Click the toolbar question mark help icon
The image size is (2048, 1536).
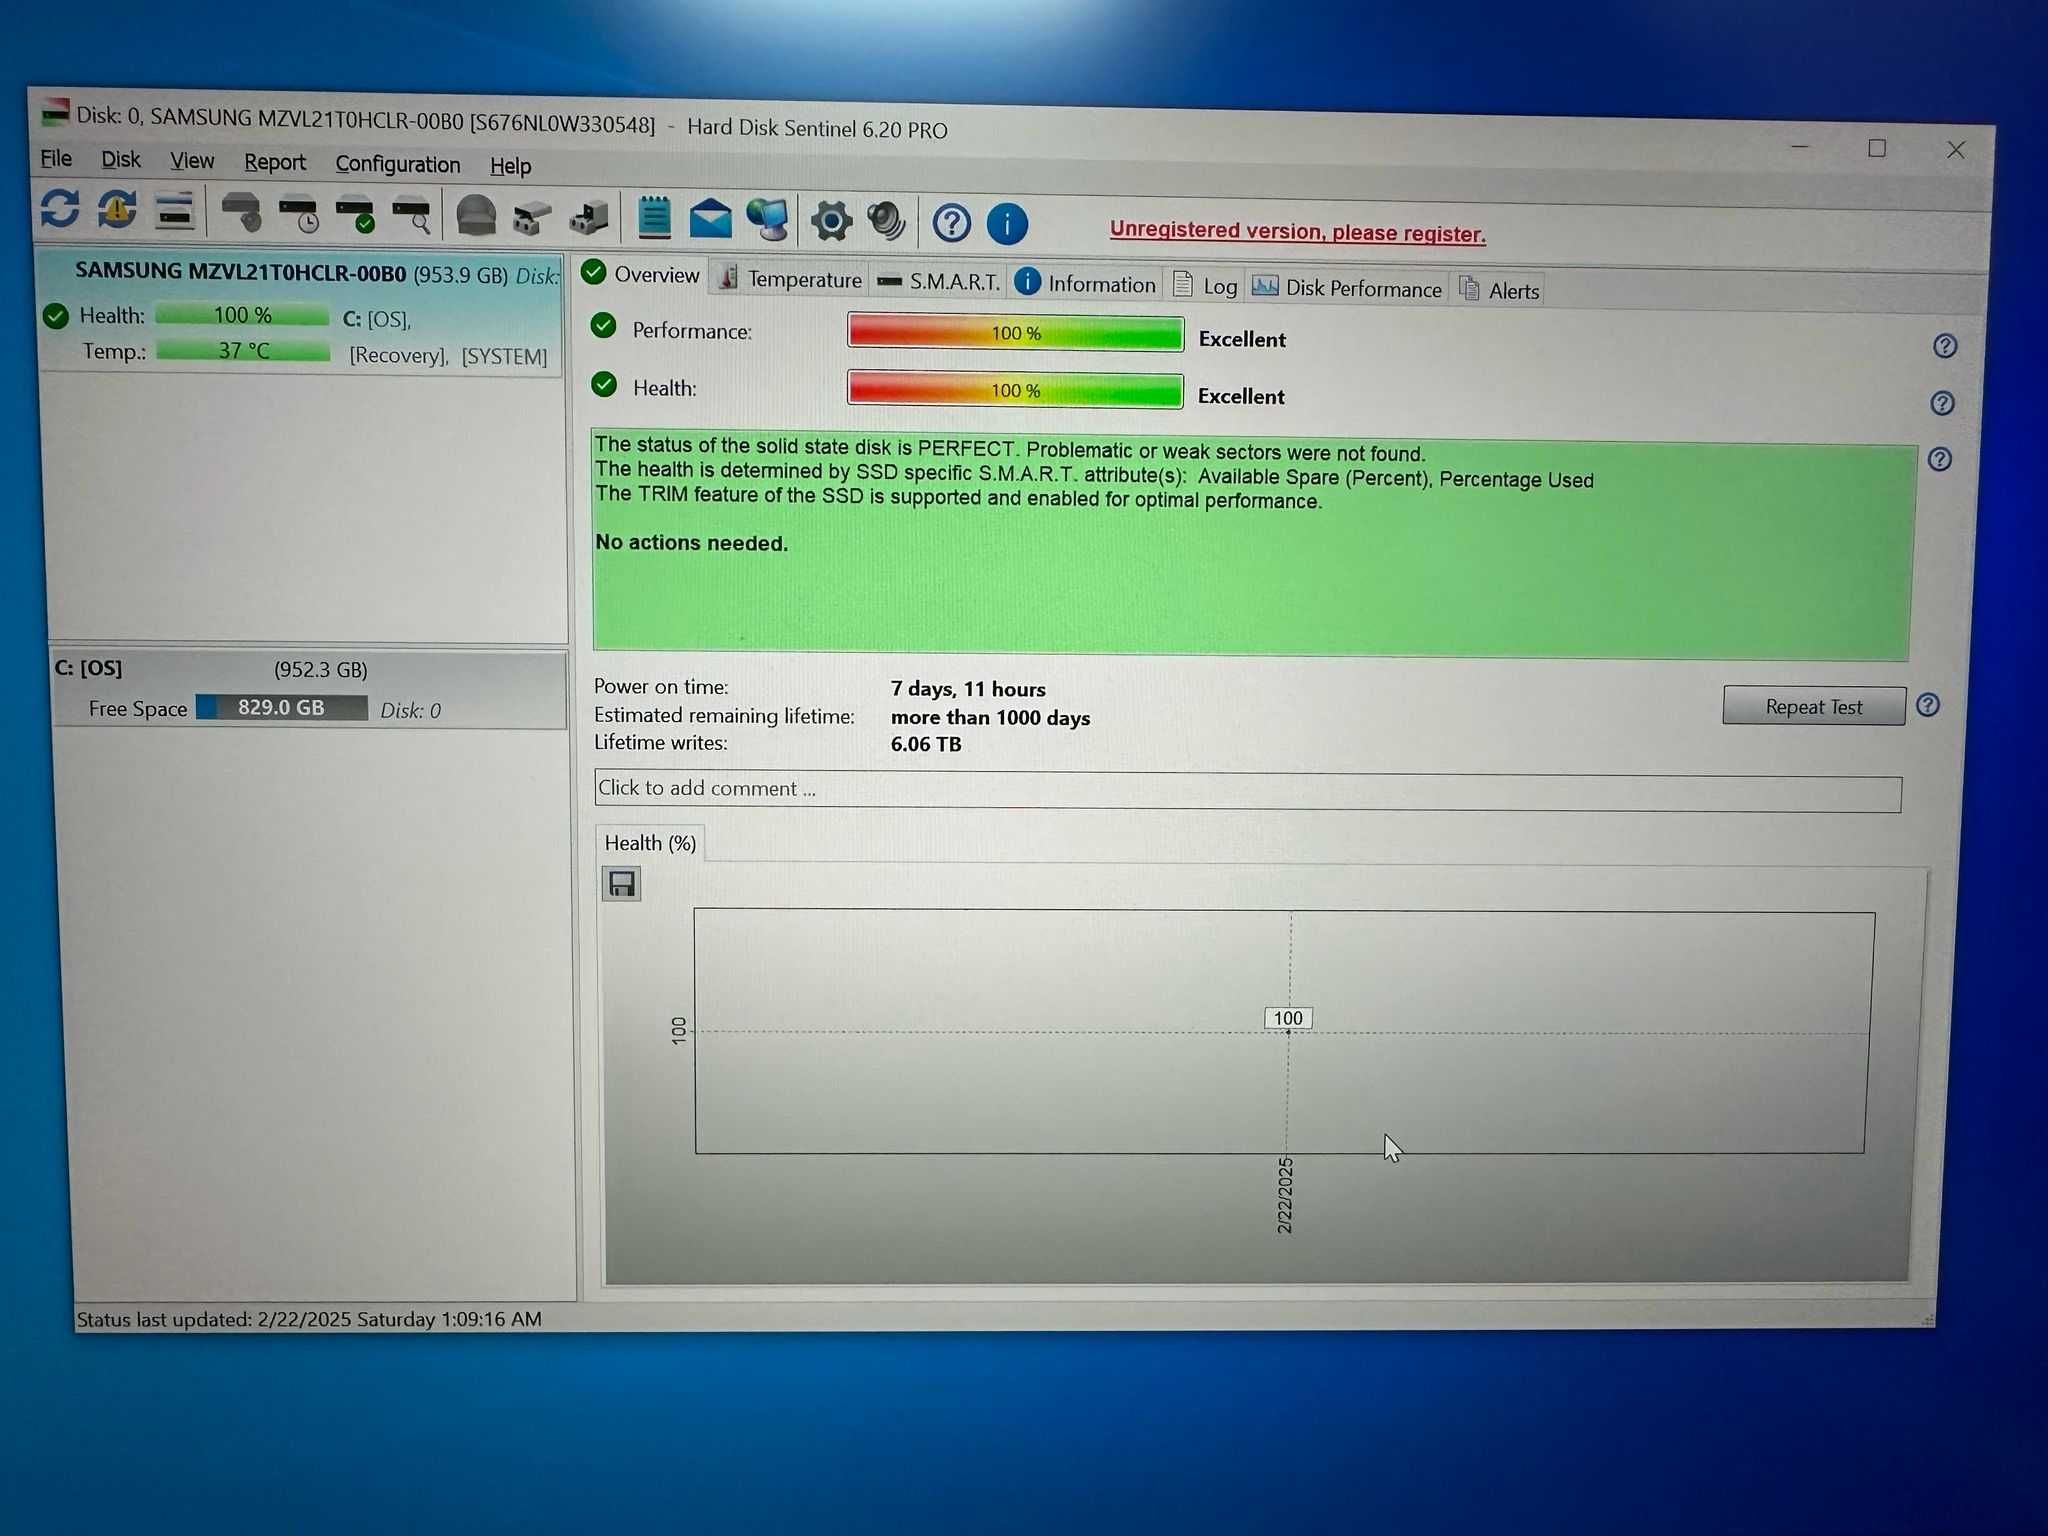point(951,223)
